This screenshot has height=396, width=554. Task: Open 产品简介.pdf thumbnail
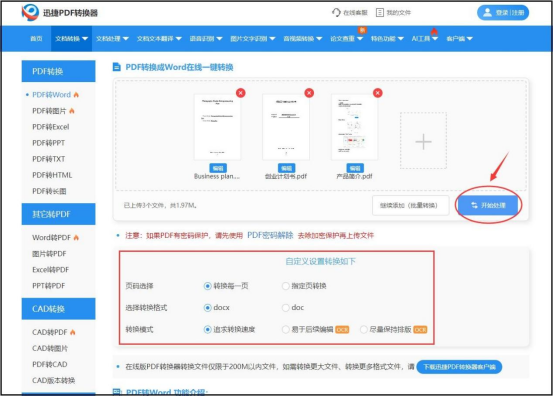pyautogui.click(x=354, y=127)
